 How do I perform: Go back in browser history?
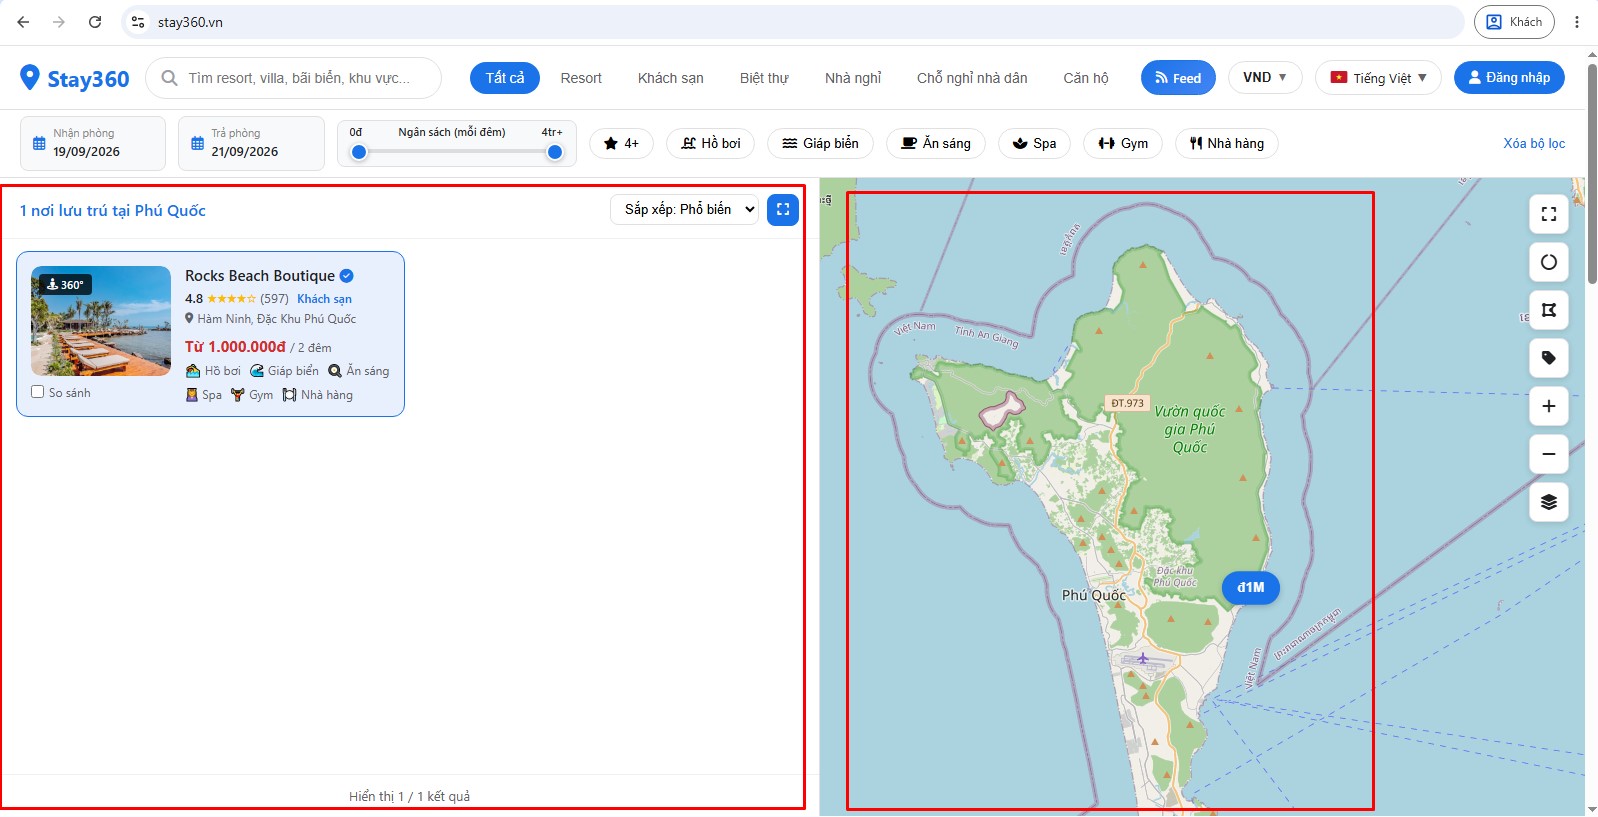tap(23, 22)
